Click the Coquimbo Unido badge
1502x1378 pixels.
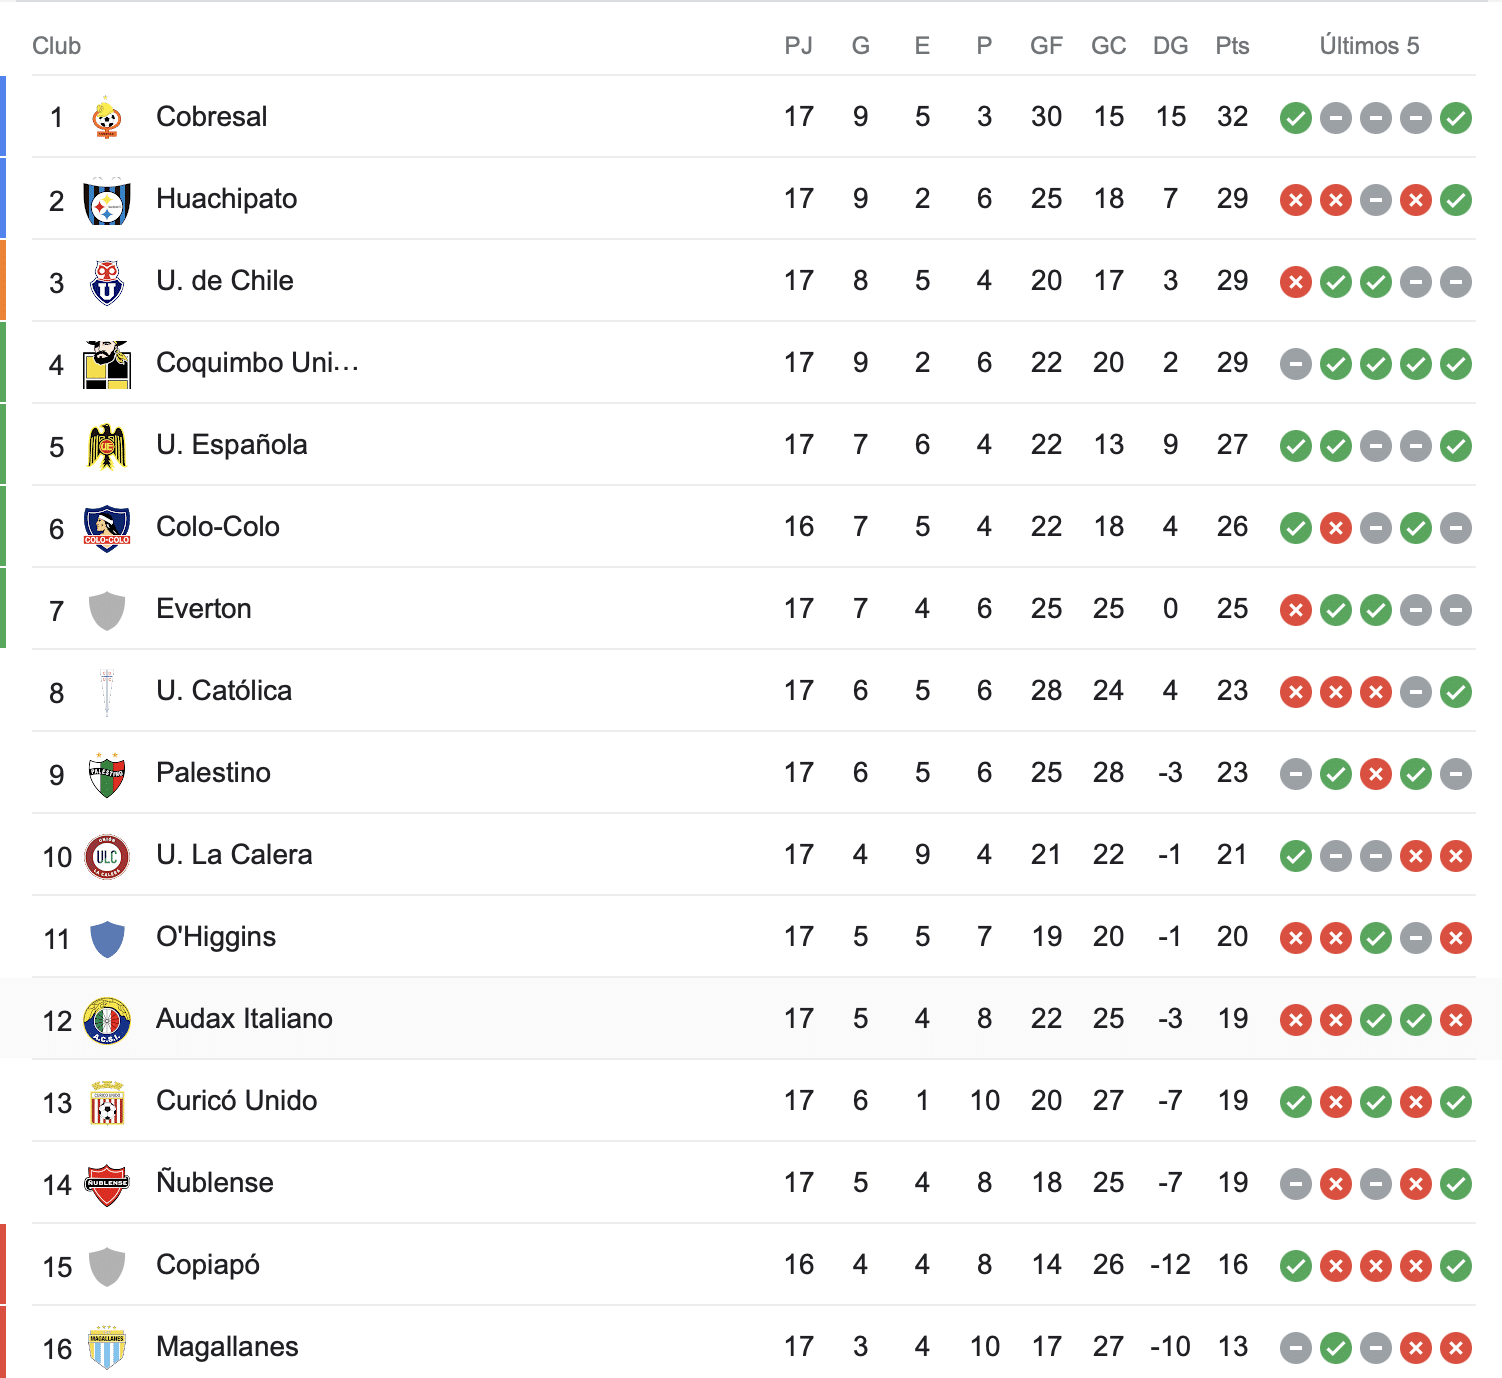(108, 363)
